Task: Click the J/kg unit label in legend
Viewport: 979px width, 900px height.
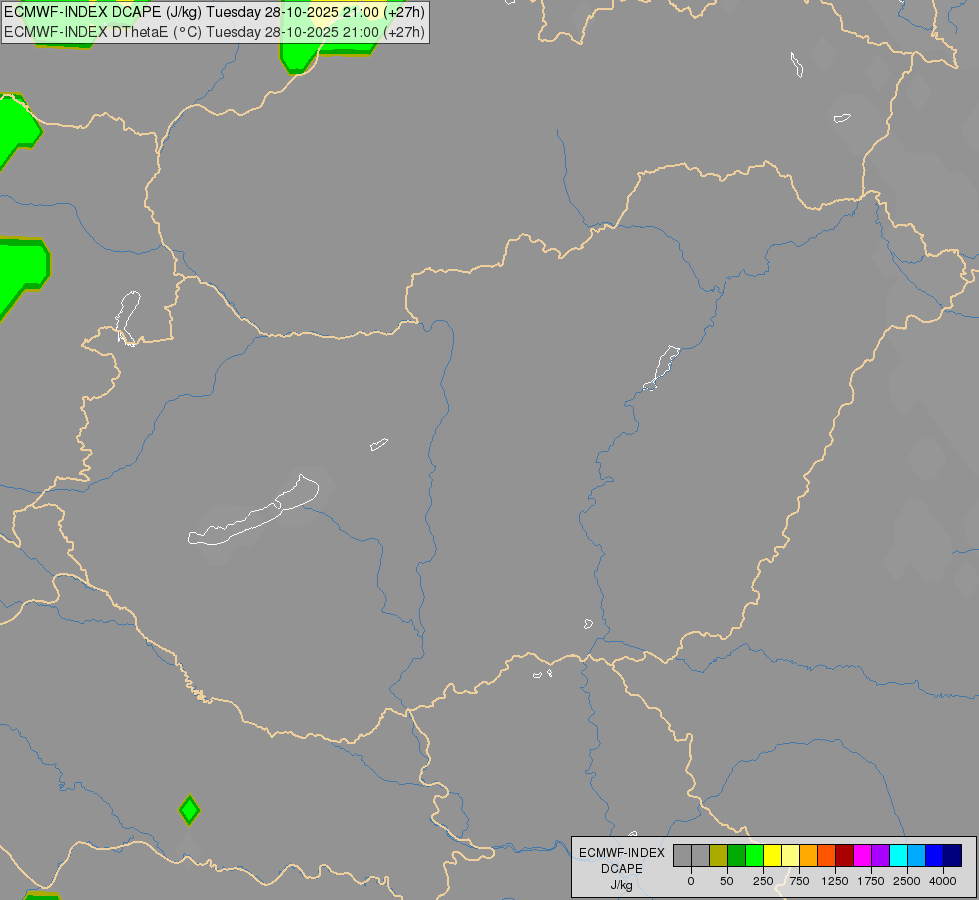Action: click(x=622, y=885)
